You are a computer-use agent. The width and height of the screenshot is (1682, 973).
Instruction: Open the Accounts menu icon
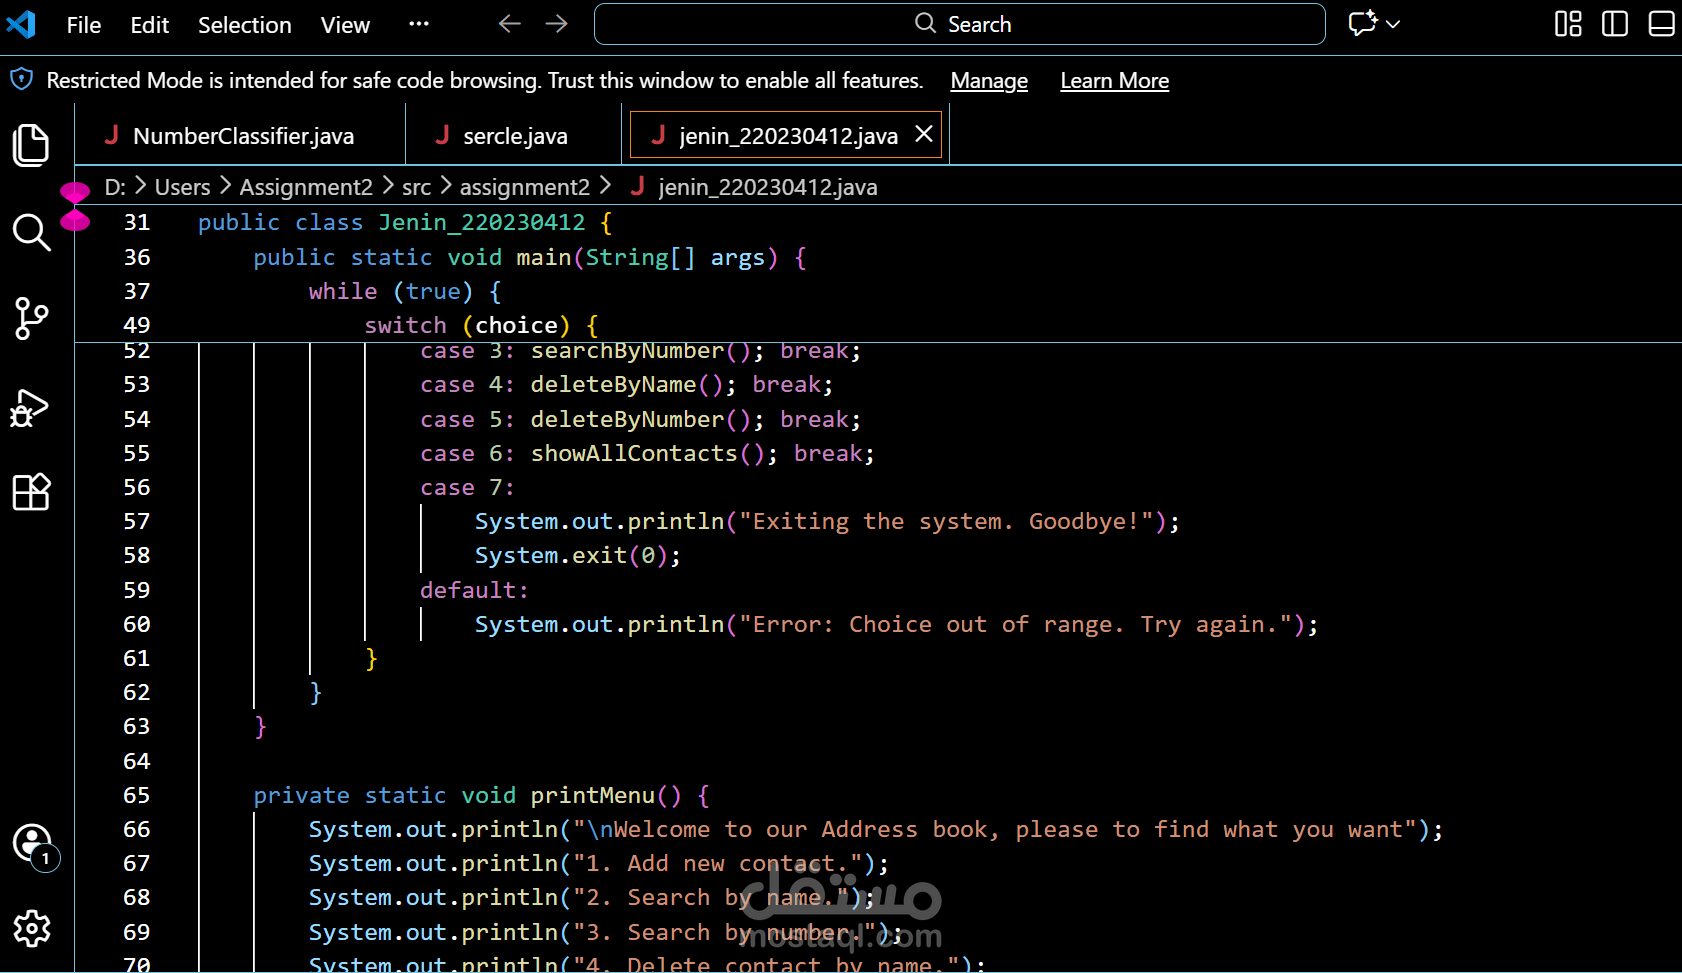pos(32,843)
